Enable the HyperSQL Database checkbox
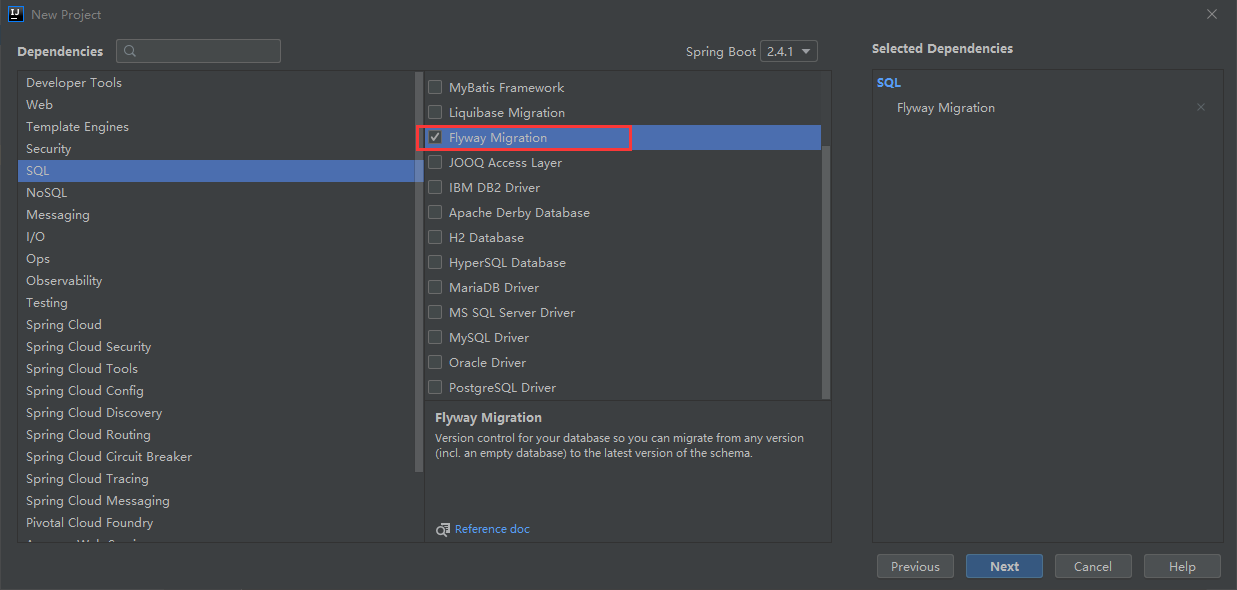The height and width of the screenshot is (590, 1237). click(x=435, y=262)
